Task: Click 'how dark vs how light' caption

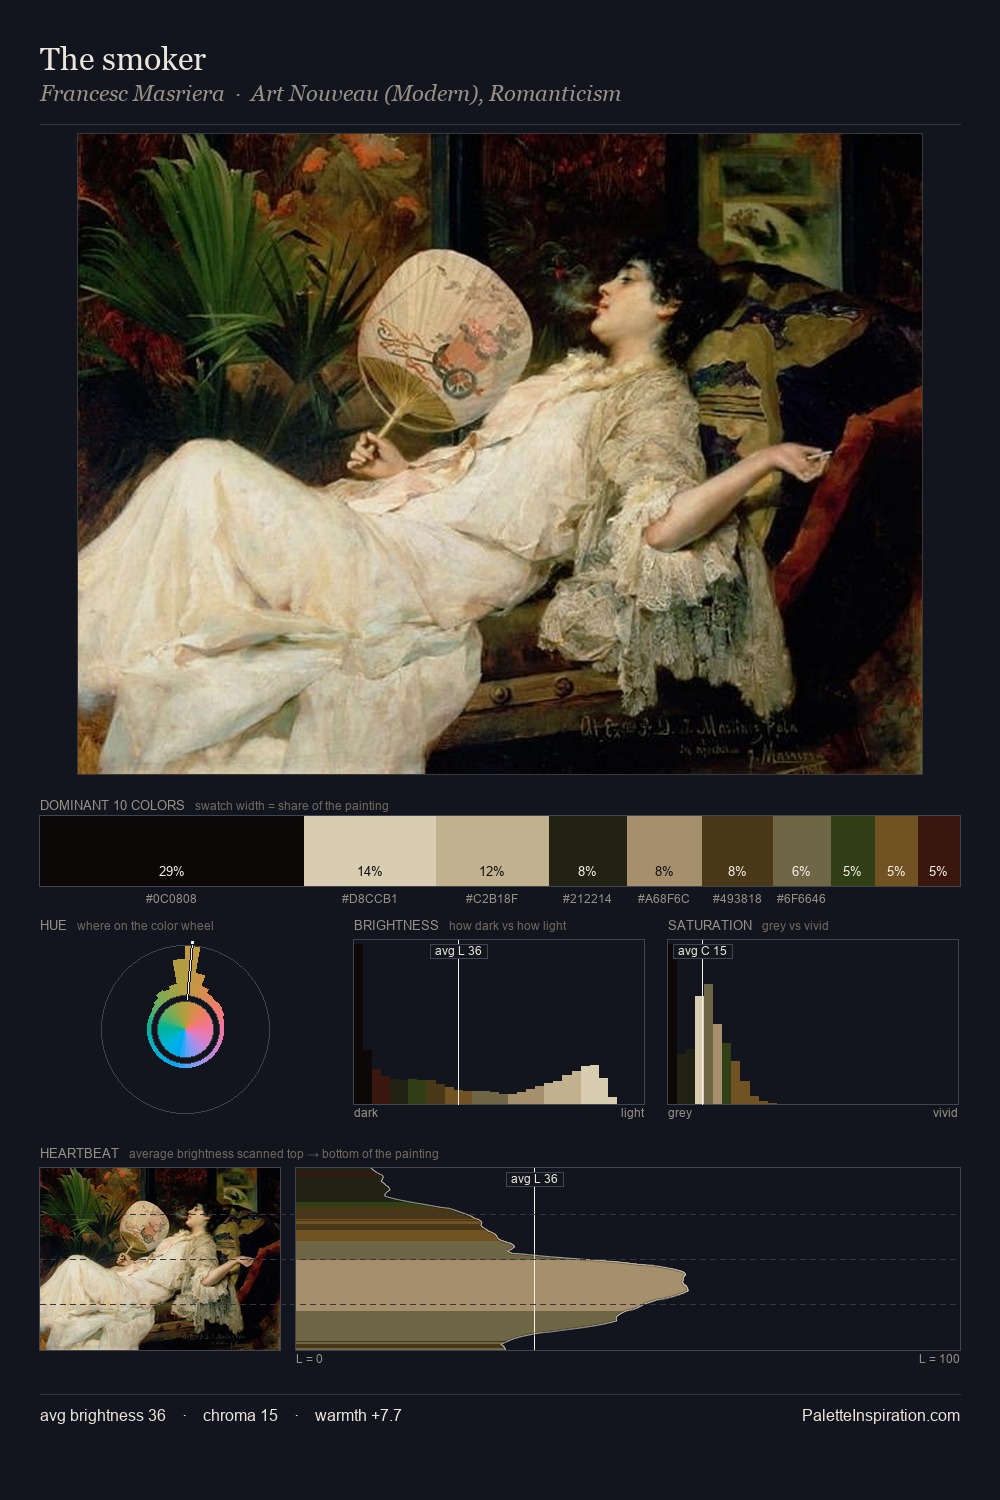Action: [508, 926]
